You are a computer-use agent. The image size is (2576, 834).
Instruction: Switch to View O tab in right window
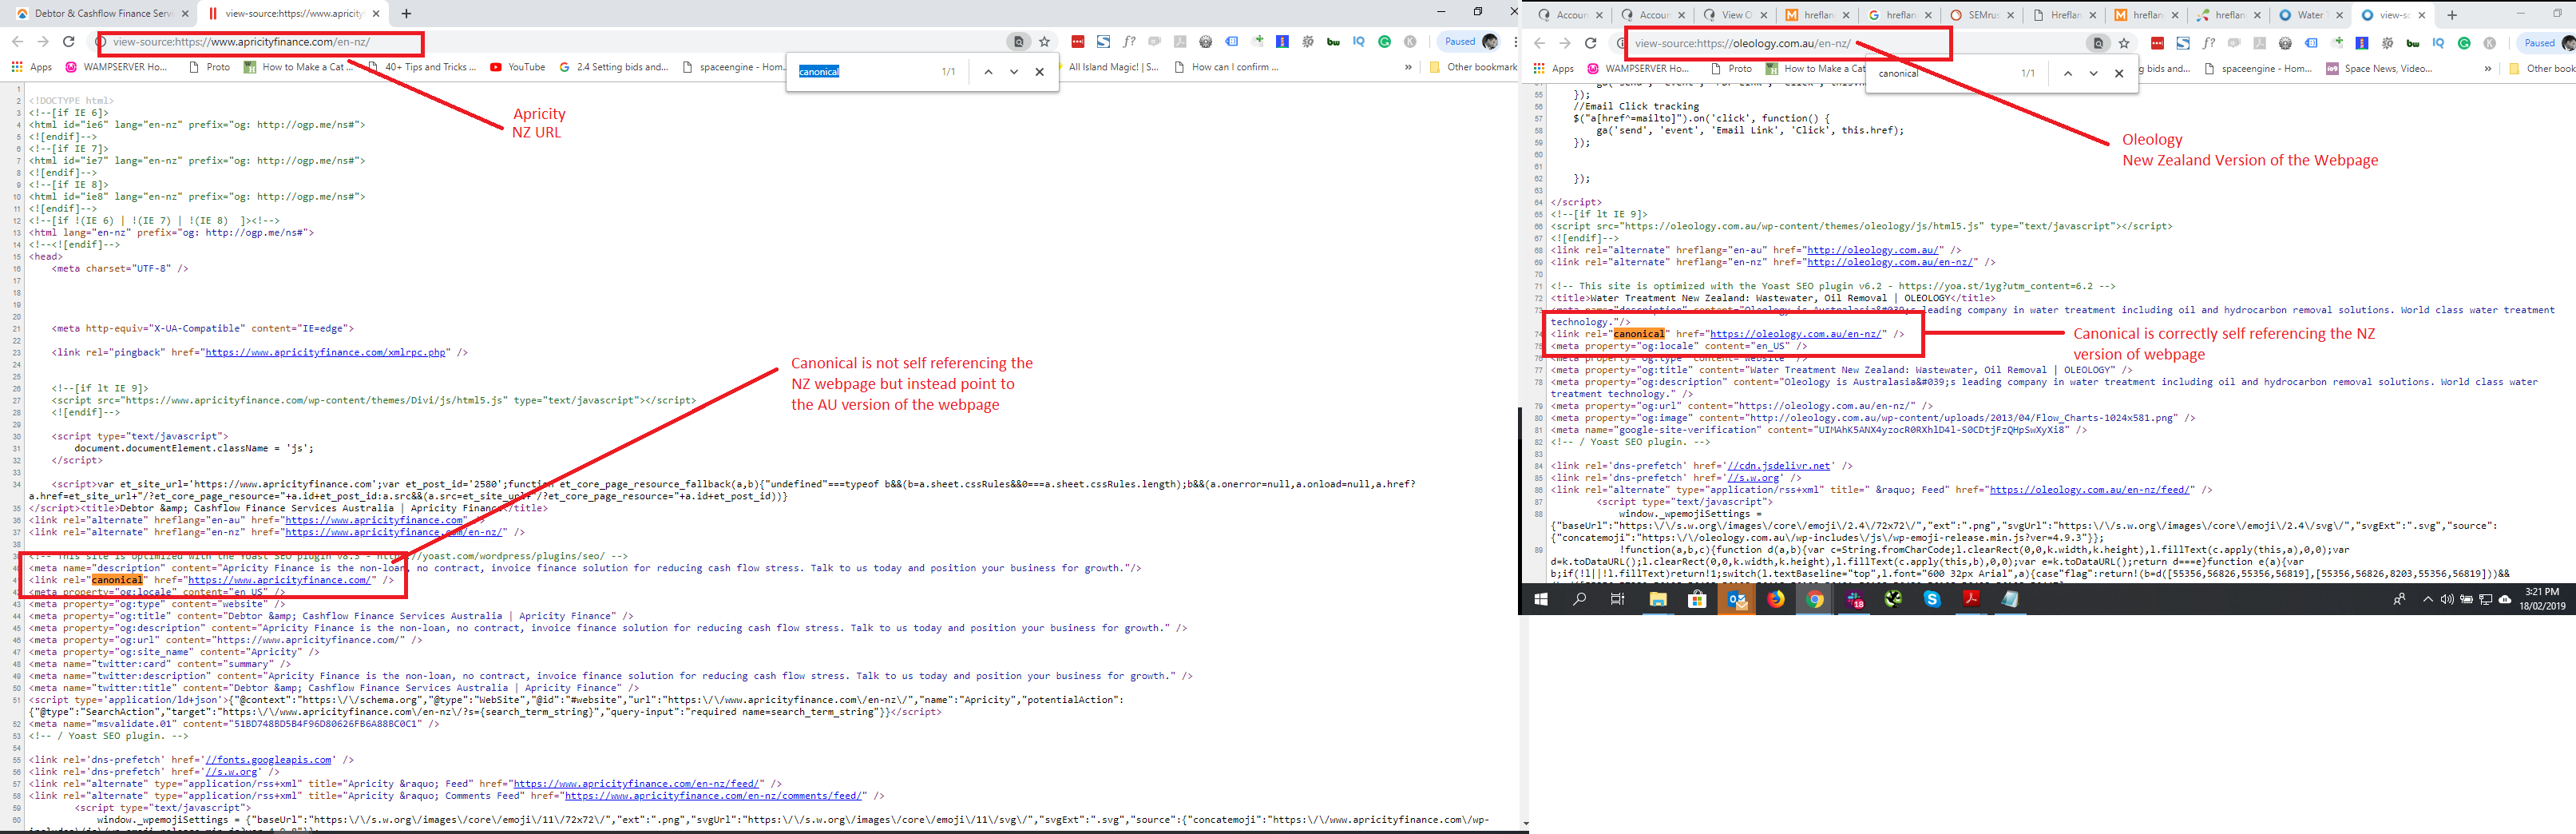tap(1735, 15)
